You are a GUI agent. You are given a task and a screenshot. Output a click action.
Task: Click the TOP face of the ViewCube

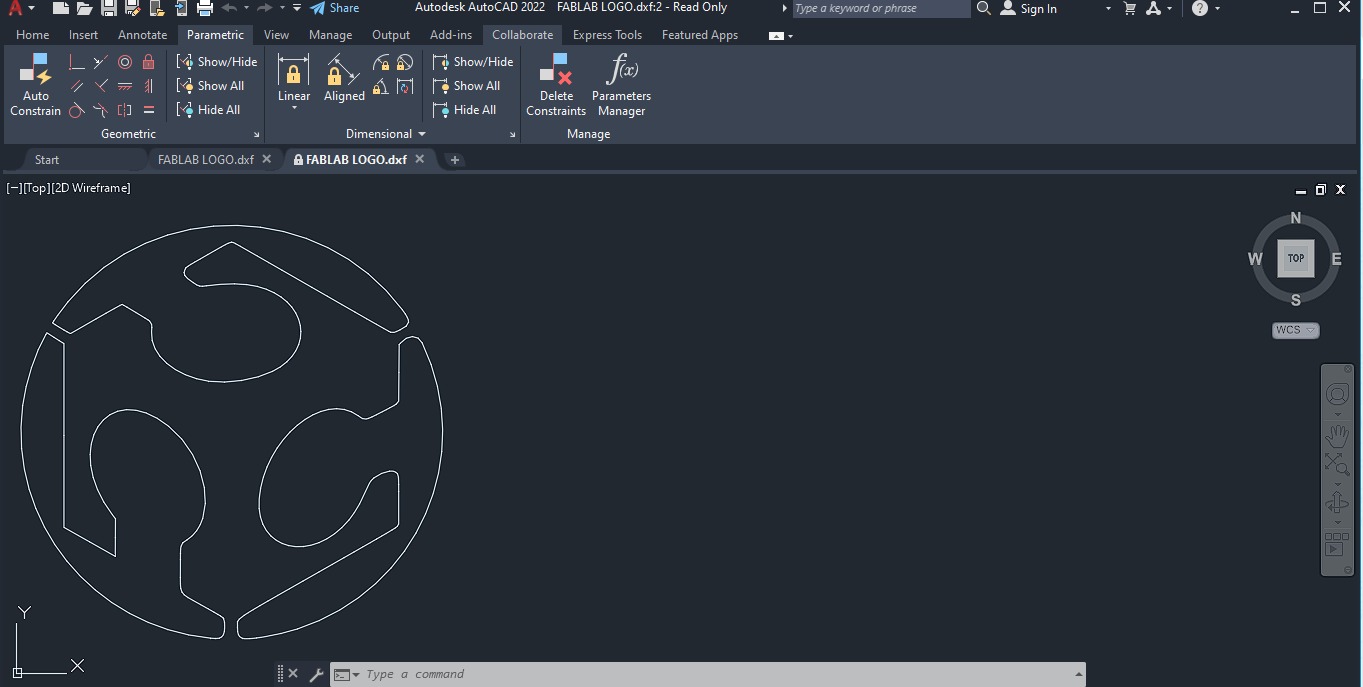point(1295,258)
